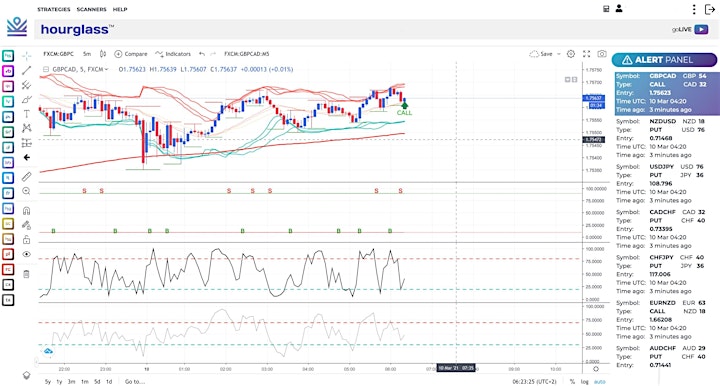Toggle magnet mode in drawing toolbar
Viewport: 720px width, 386px height.
[x=27, y=211]
